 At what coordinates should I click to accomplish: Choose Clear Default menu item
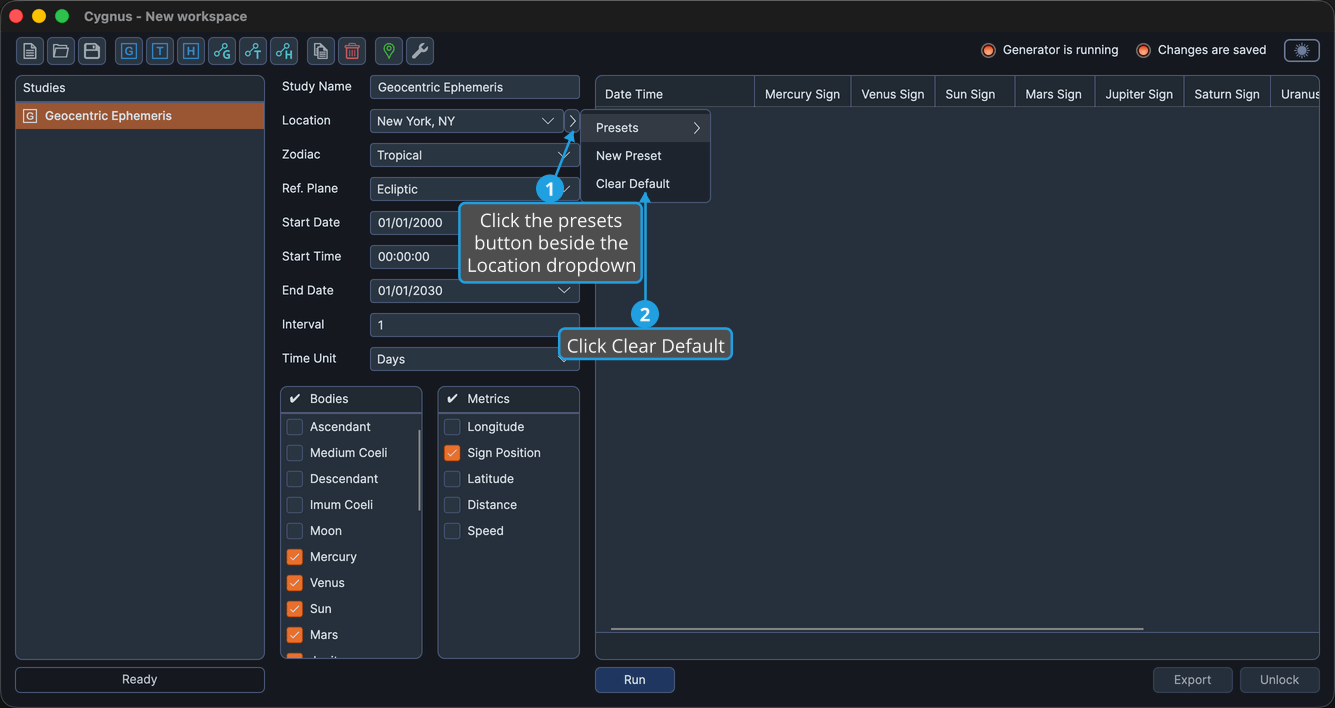pos(646,184)
